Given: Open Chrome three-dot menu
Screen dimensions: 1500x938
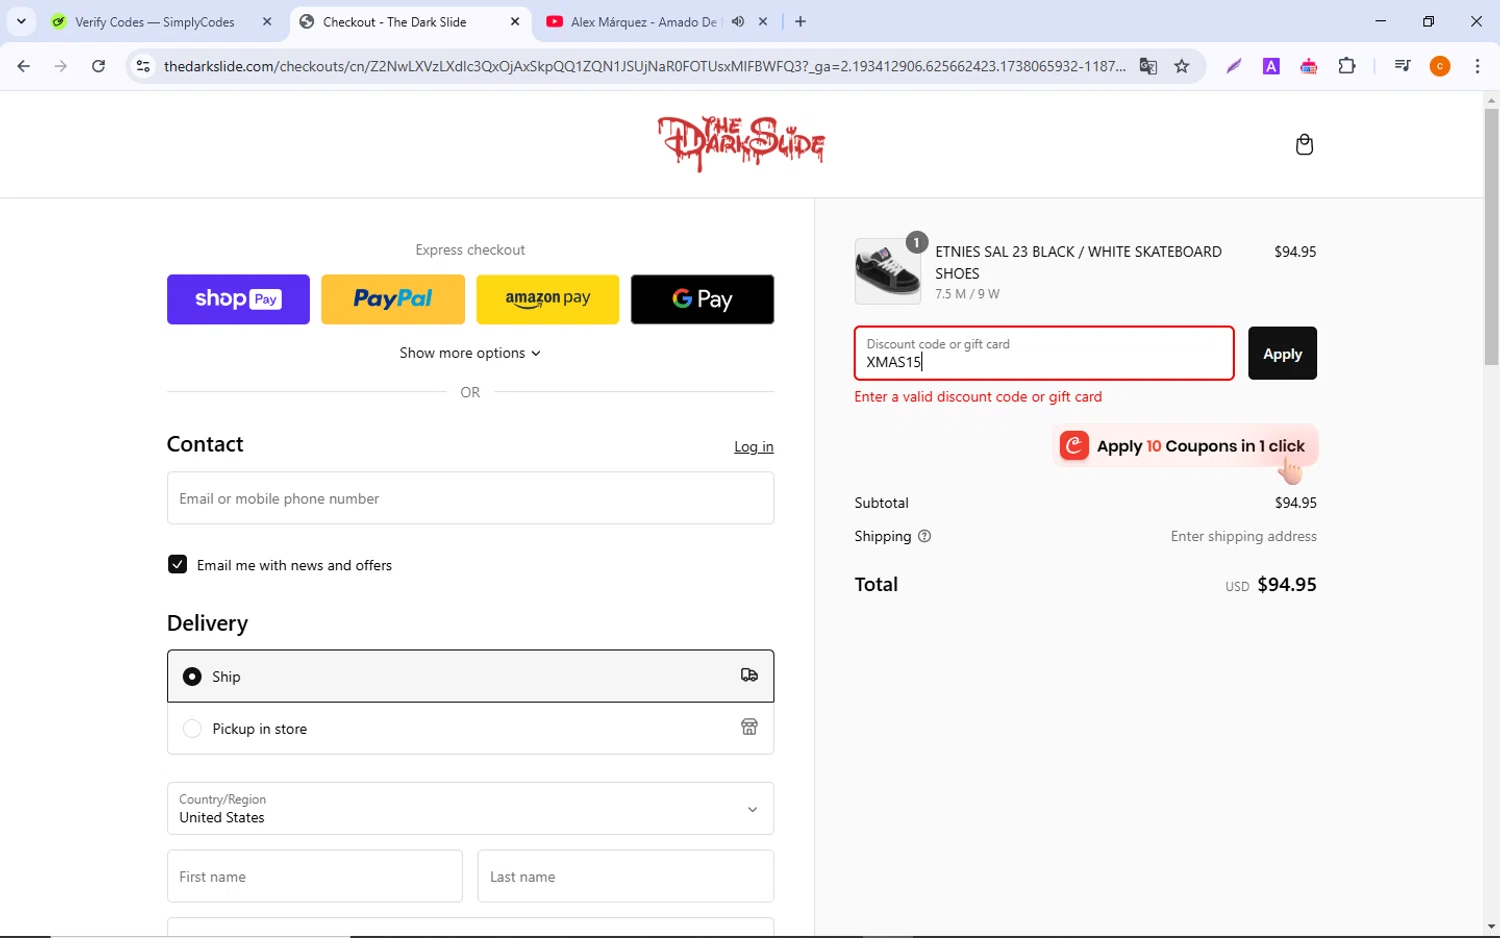Looking at the screenshot, I should 1477,66.
